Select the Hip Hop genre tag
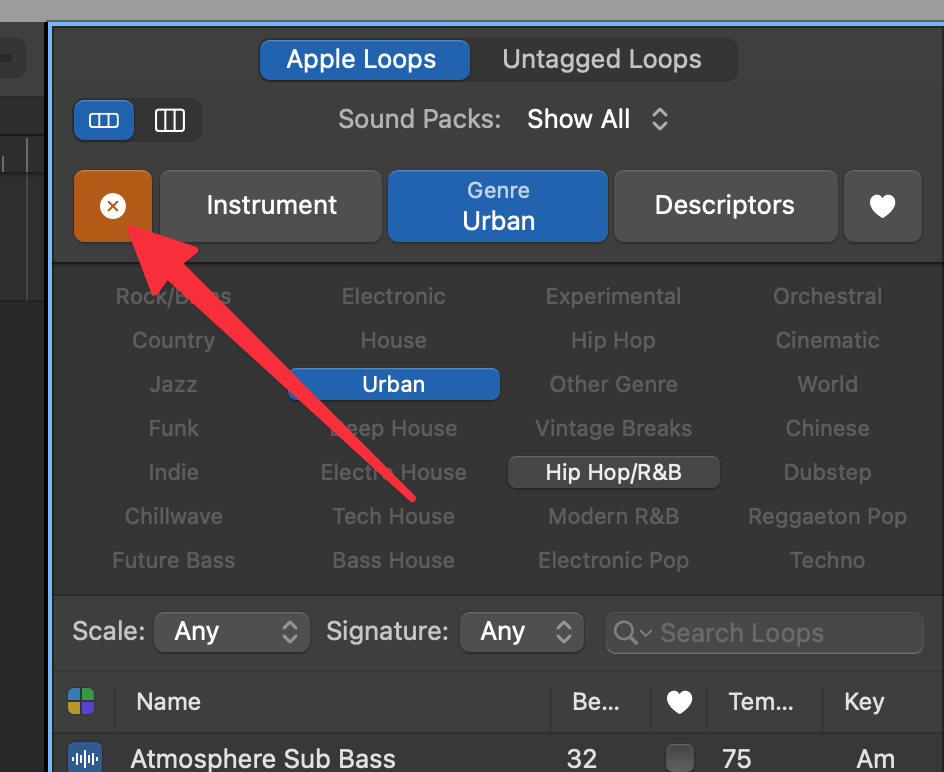This screenshot has height=772, width=944. tap(613, 340)
